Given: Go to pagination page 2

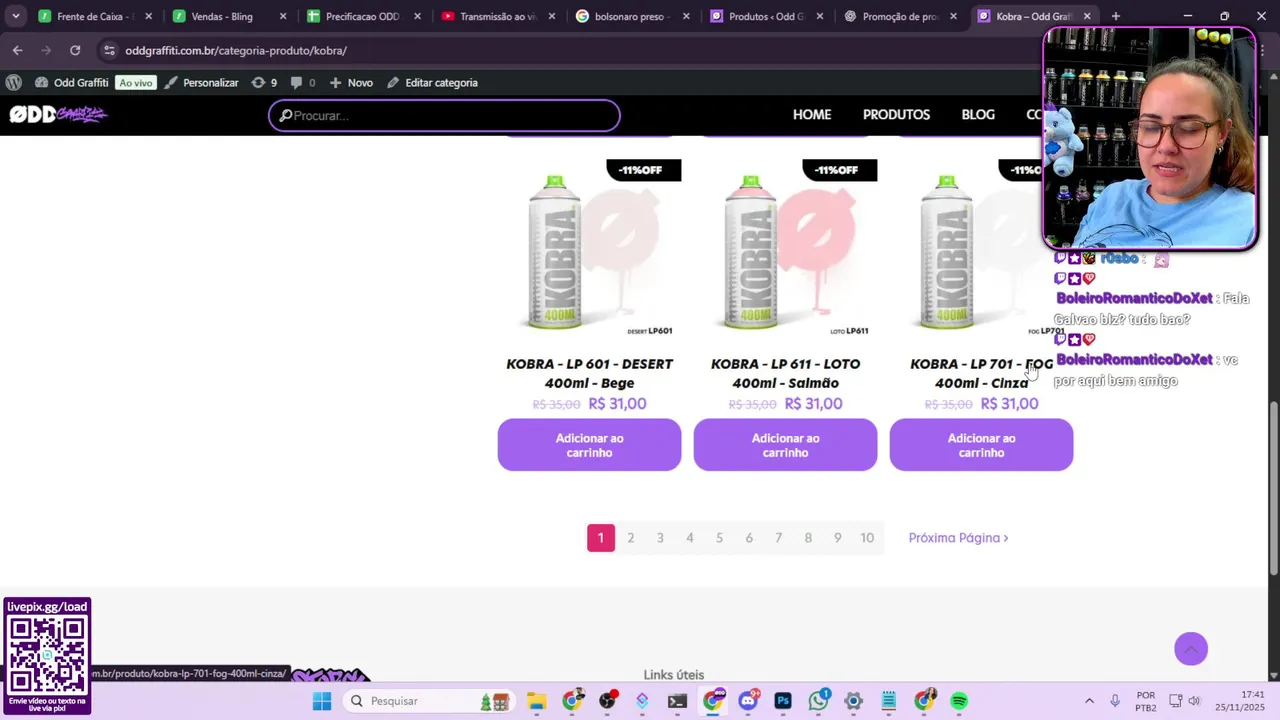Looking at the screenshot, I should (x=630, y=538).
